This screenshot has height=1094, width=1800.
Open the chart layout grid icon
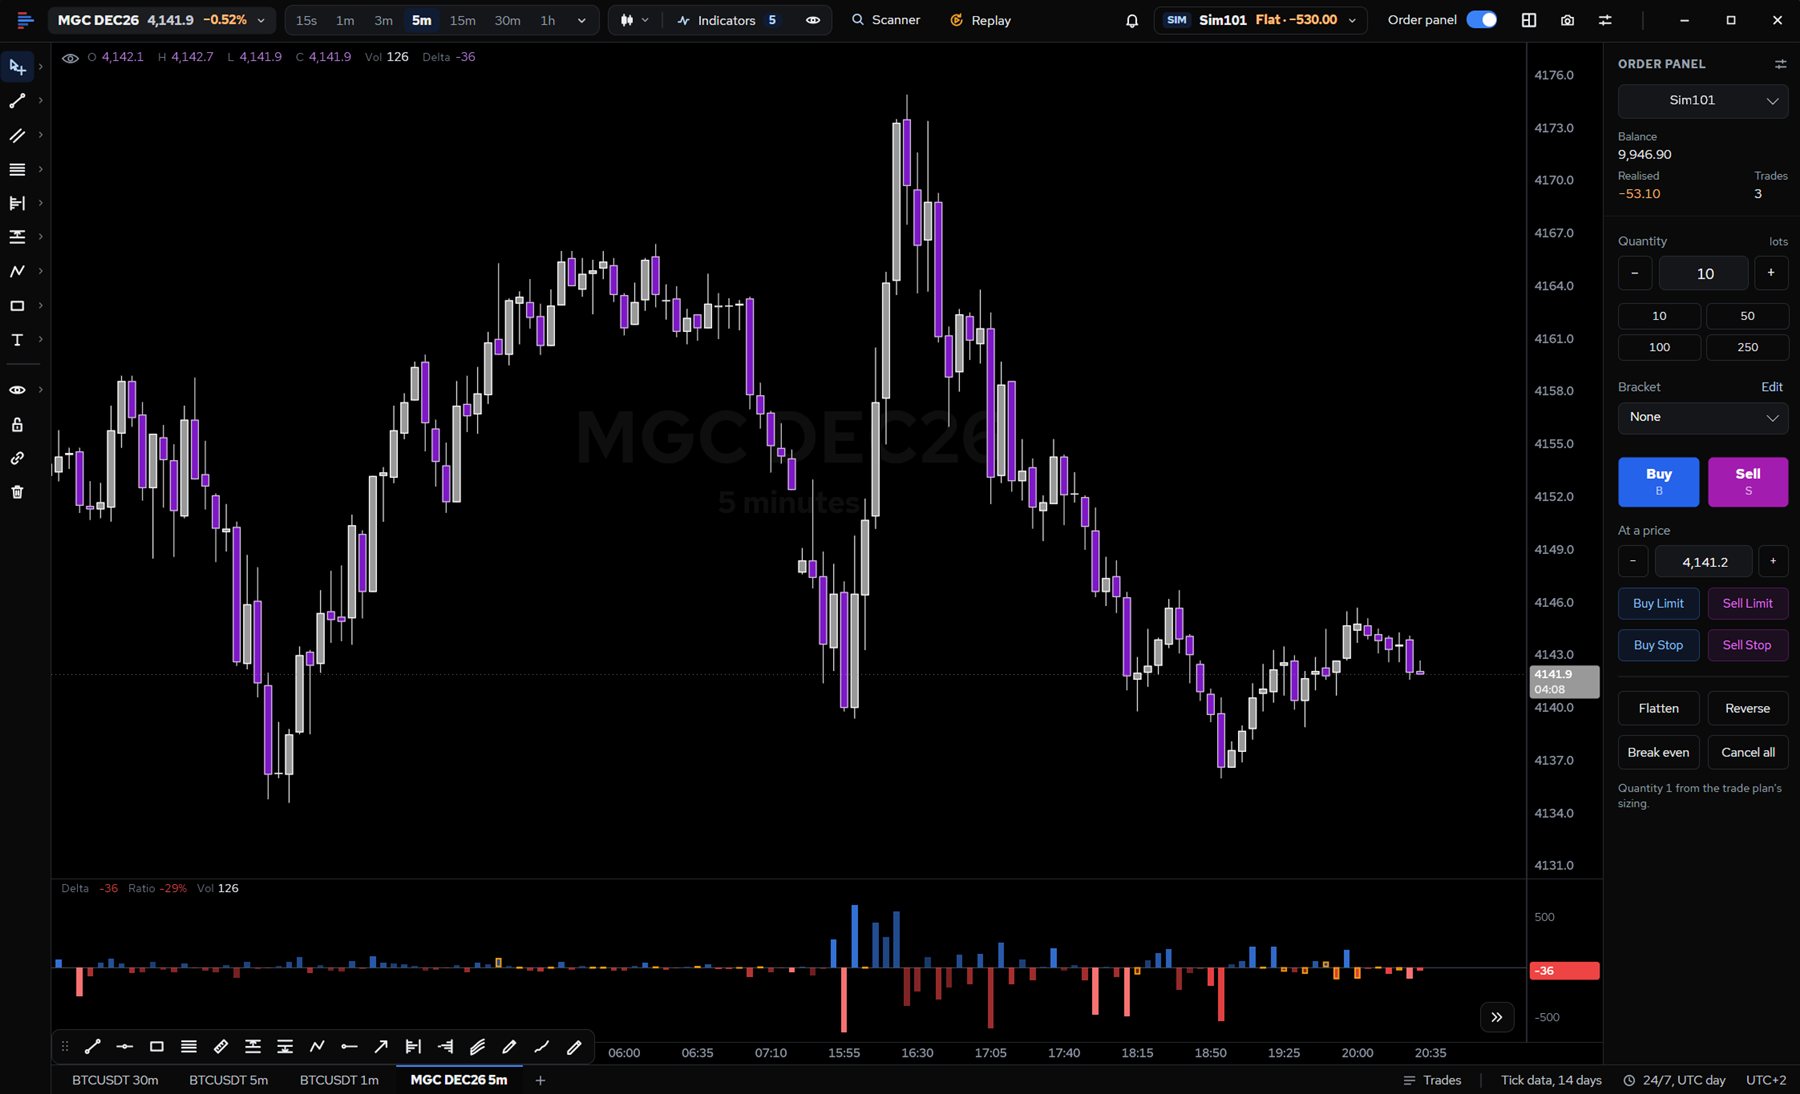point(1529,20)
